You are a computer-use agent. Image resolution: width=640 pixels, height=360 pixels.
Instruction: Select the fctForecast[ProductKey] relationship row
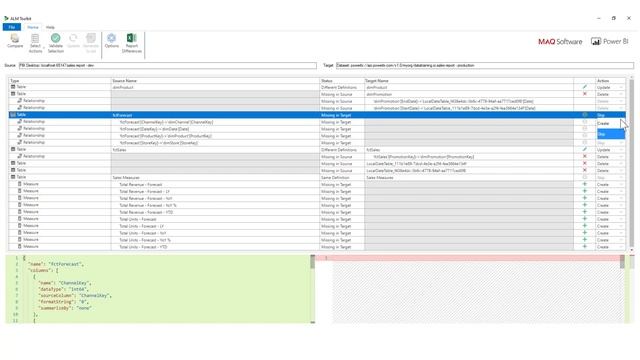[x=317, y=136]
